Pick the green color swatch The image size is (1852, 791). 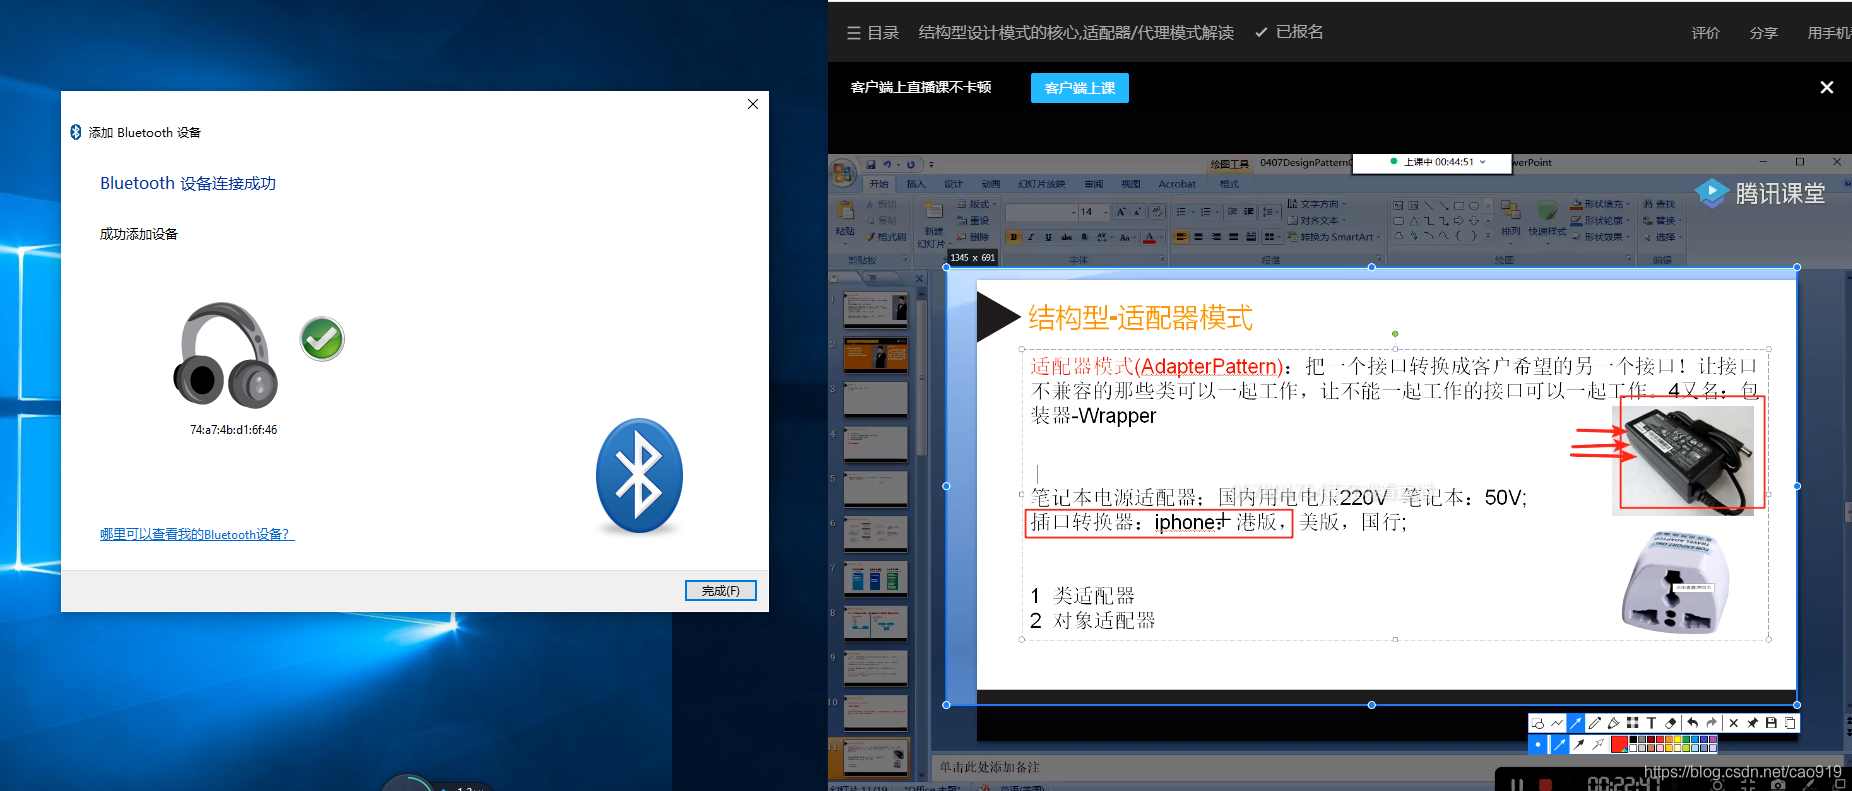pyautogui.click(x=1686, y=739)
